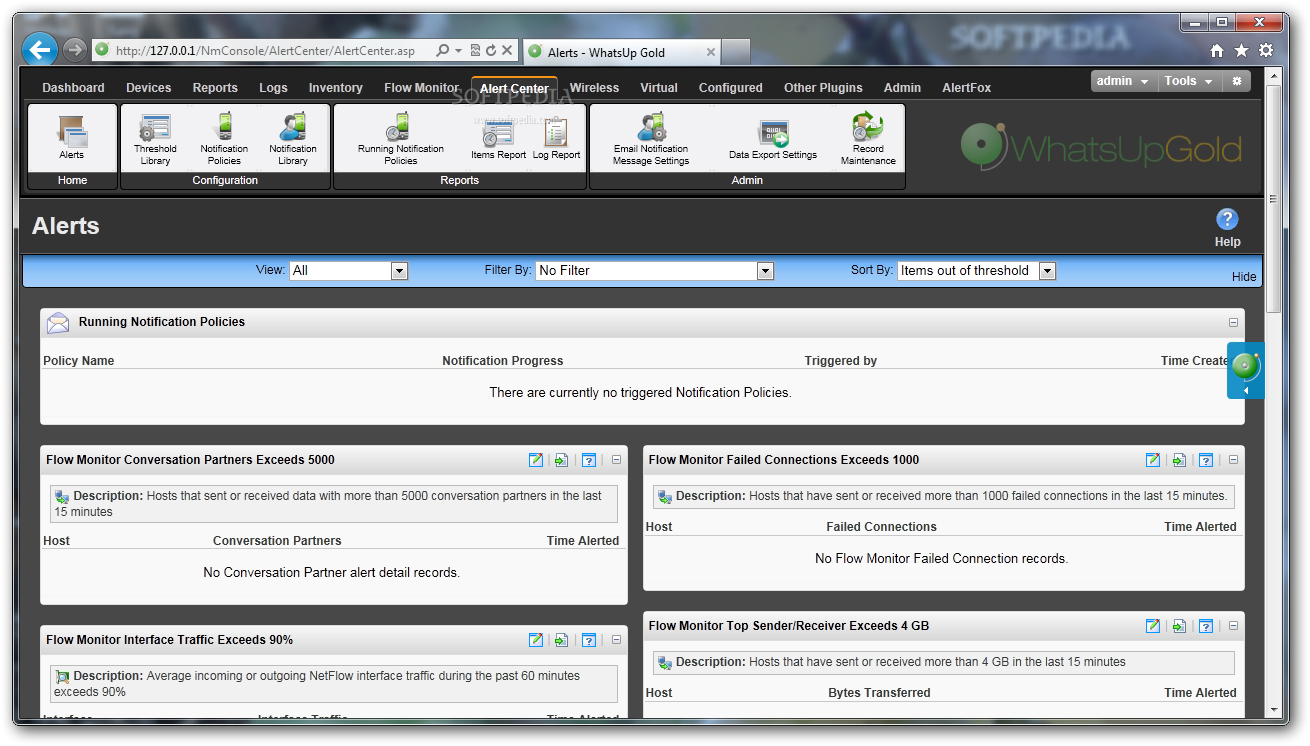Image resolution: width=1310 pixels, height=746 pixels.
Task: Open the Log Report
Action: 556,139
